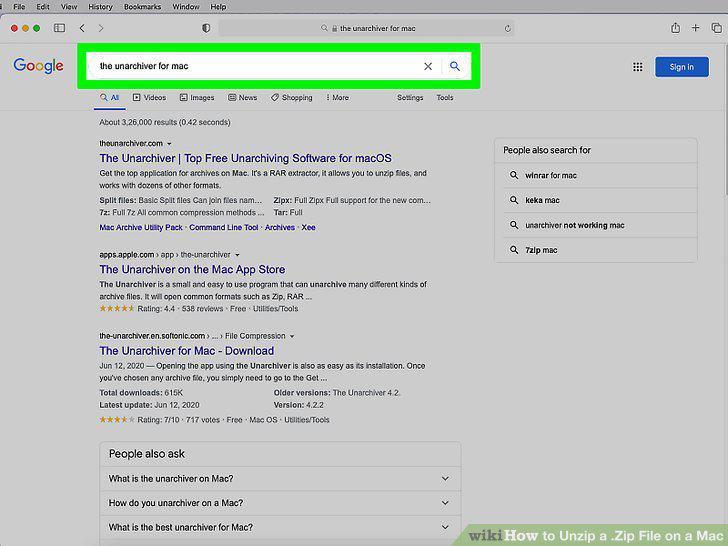Image resolution: width=728 pixels, height=546 pixels.
Task: Click 'About 3,26,000 results' text
Action: click(165, 123)
